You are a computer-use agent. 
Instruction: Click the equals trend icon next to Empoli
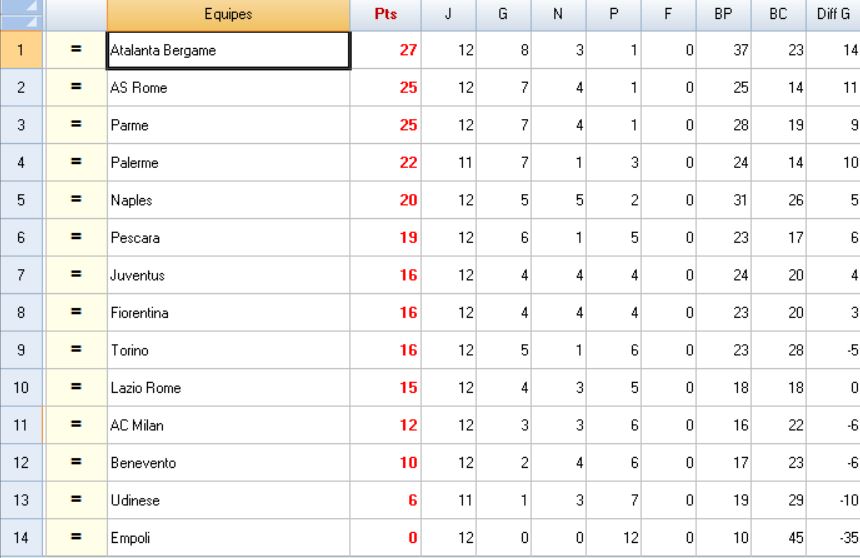point(76,536)
